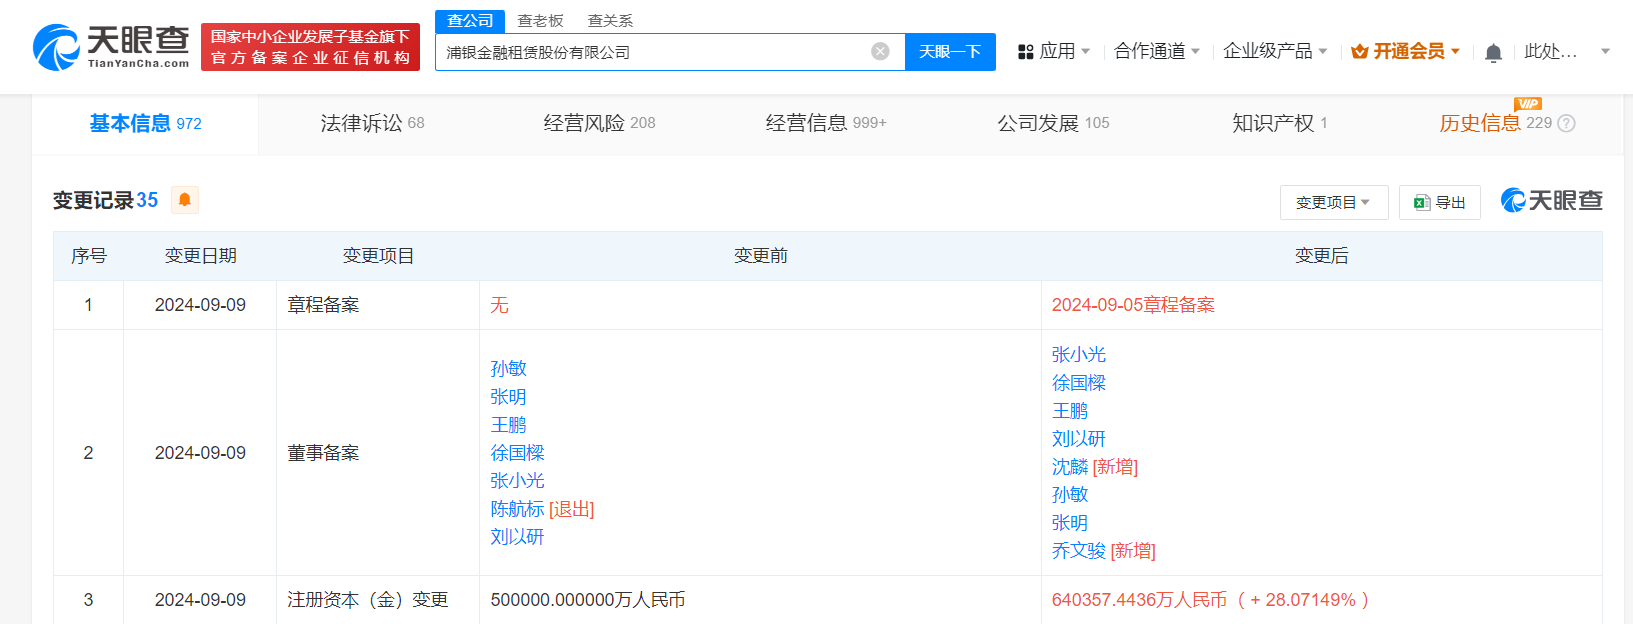Click the official registration red banner

point(310,47)
